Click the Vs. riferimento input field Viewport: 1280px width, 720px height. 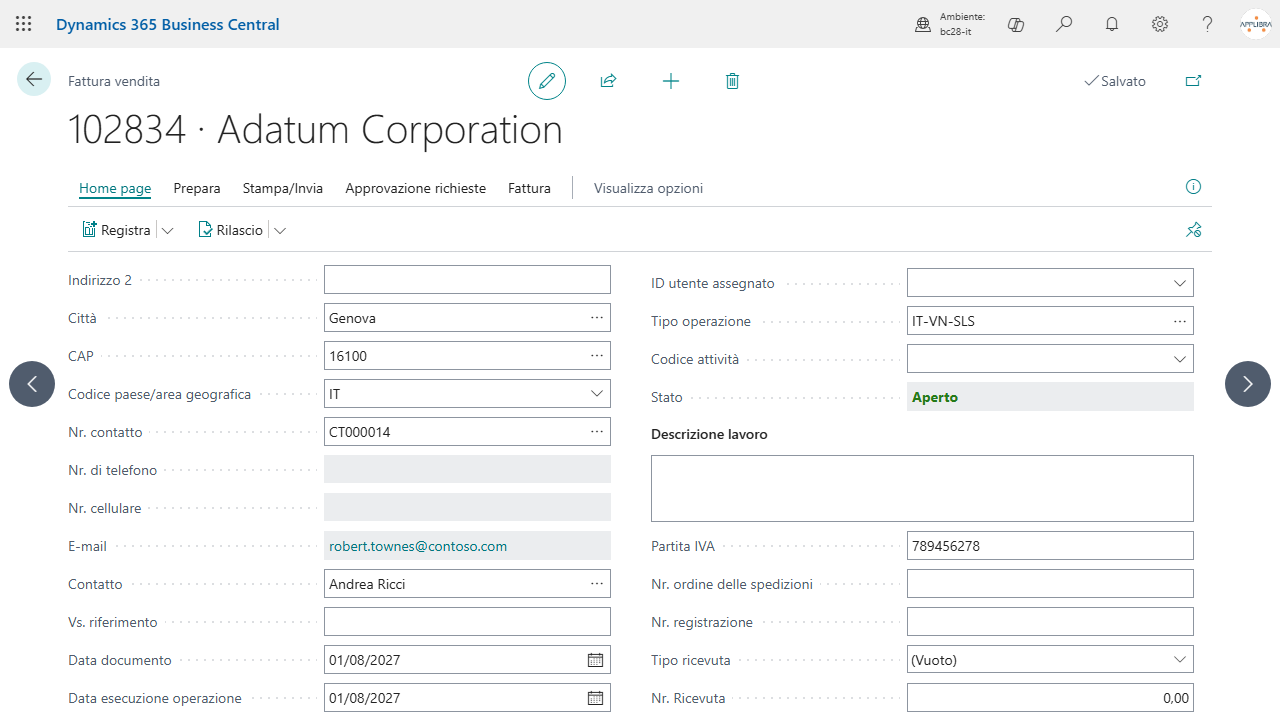[467, 622]
